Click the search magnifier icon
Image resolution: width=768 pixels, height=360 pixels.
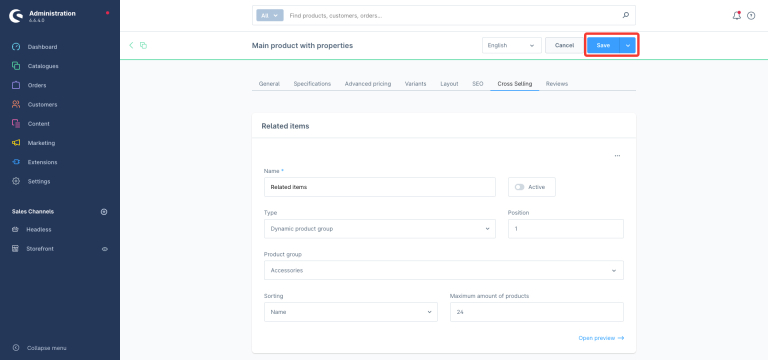(x=625, y=16)
